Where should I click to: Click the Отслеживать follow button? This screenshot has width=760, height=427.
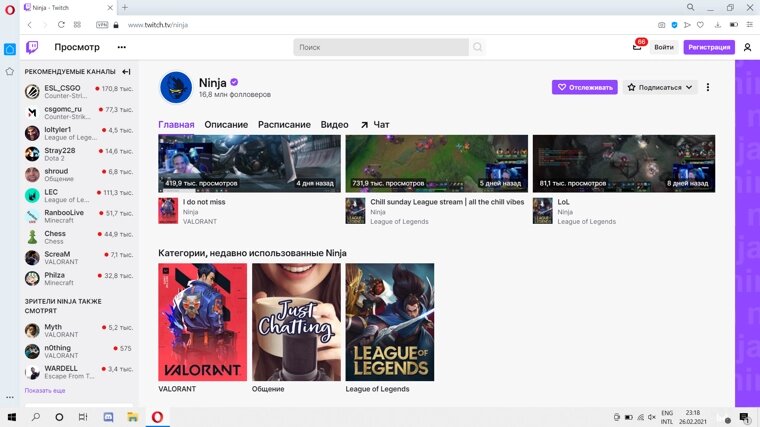point(585,87)
